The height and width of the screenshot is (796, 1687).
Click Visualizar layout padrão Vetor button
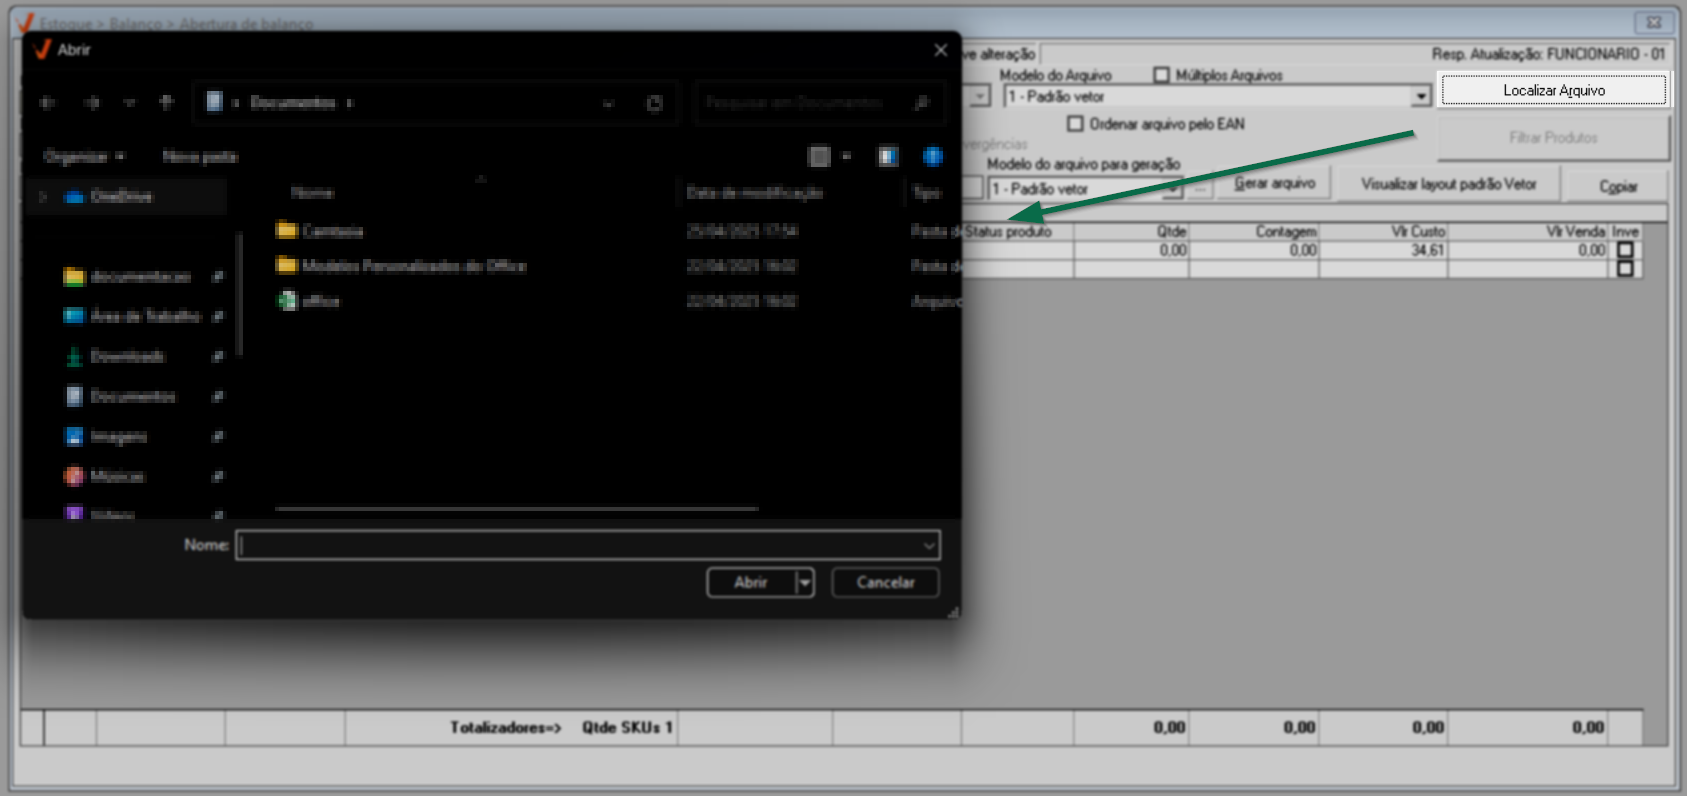pyautogui.click(x=1448, y=184)
